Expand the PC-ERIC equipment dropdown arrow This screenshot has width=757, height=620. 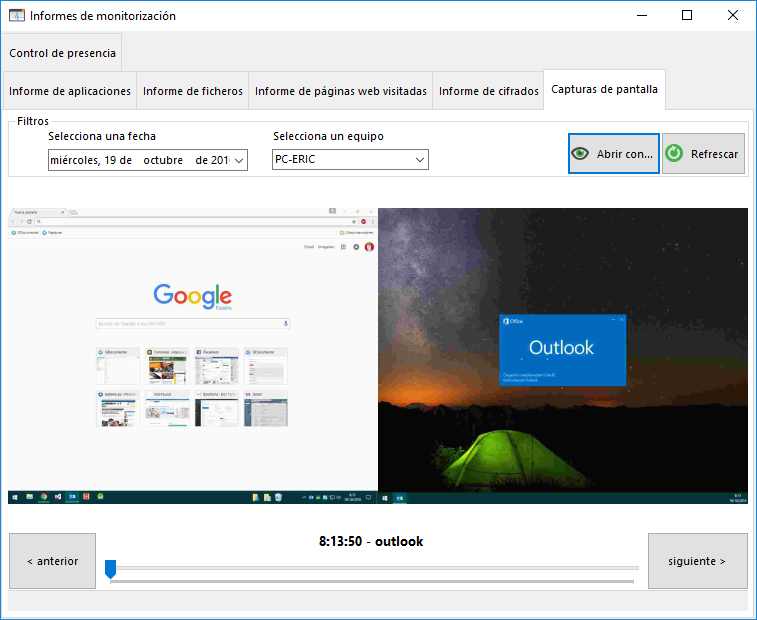coord(420,160)
